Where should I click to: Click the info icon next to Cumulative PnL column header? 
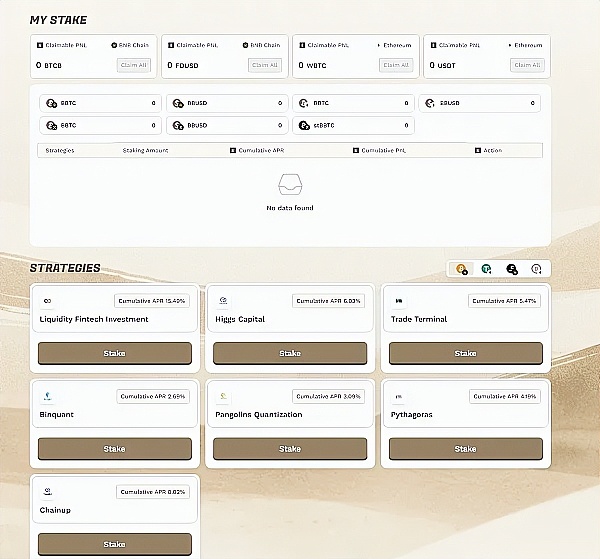[355, 150]
